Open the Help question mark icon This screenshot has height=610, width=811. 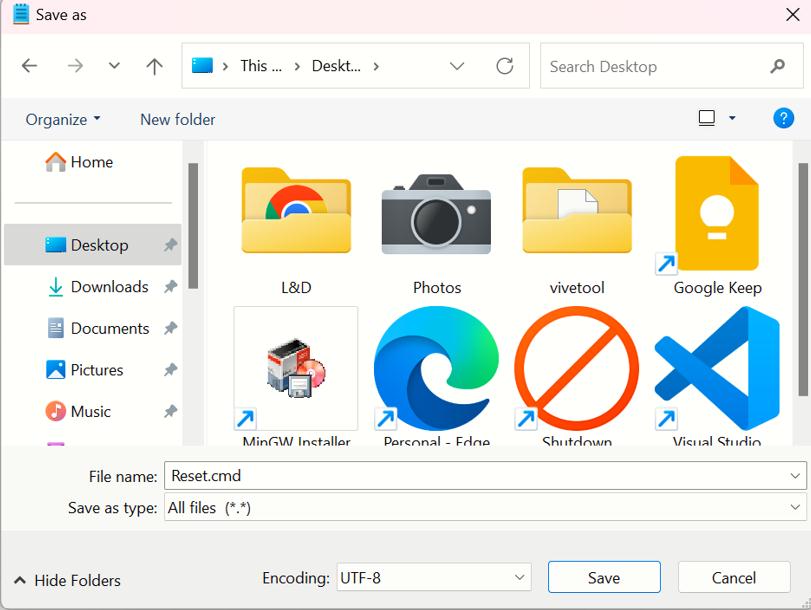784,118
